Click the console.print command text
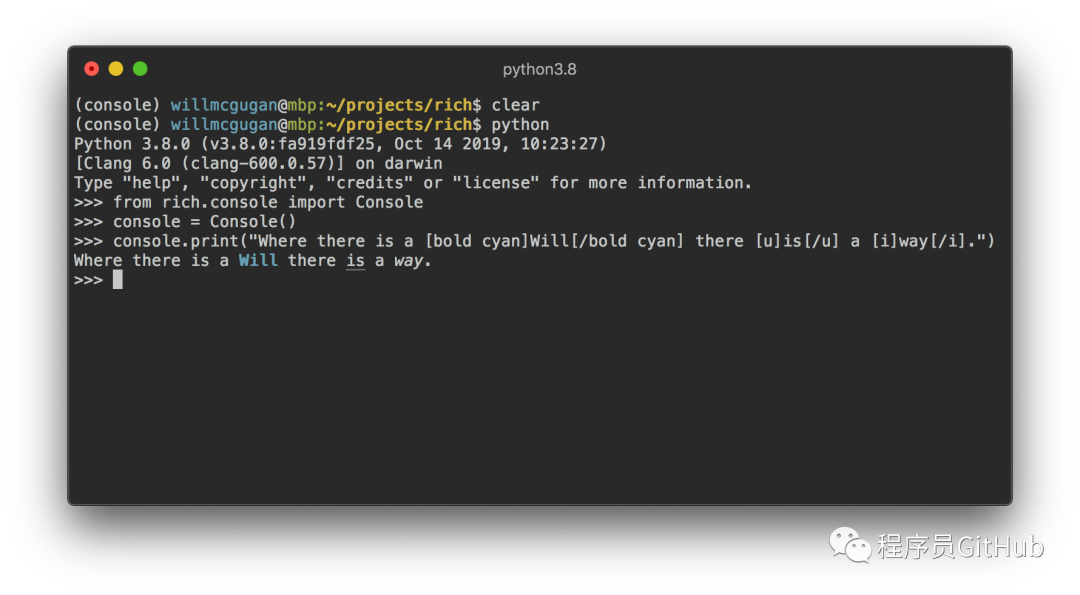 pyautogui.click(x=180, y=241)
